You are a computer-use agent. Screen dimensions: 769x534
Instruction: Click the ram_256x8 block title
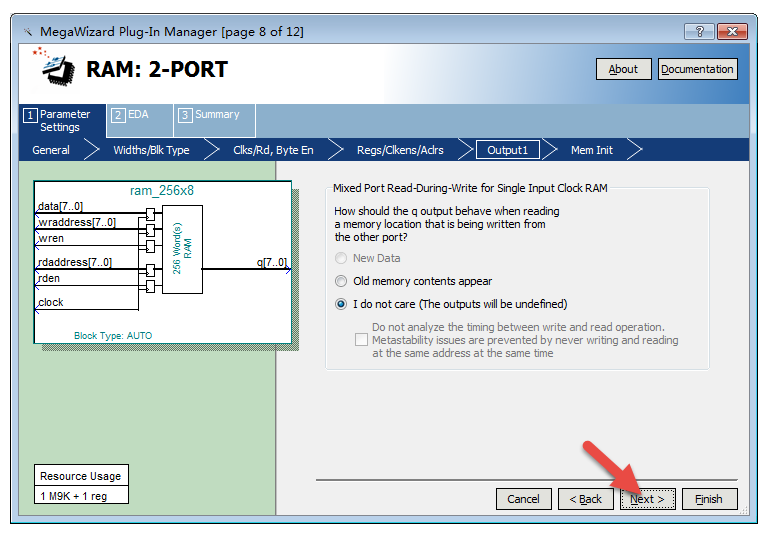click(x=162, y=190)
